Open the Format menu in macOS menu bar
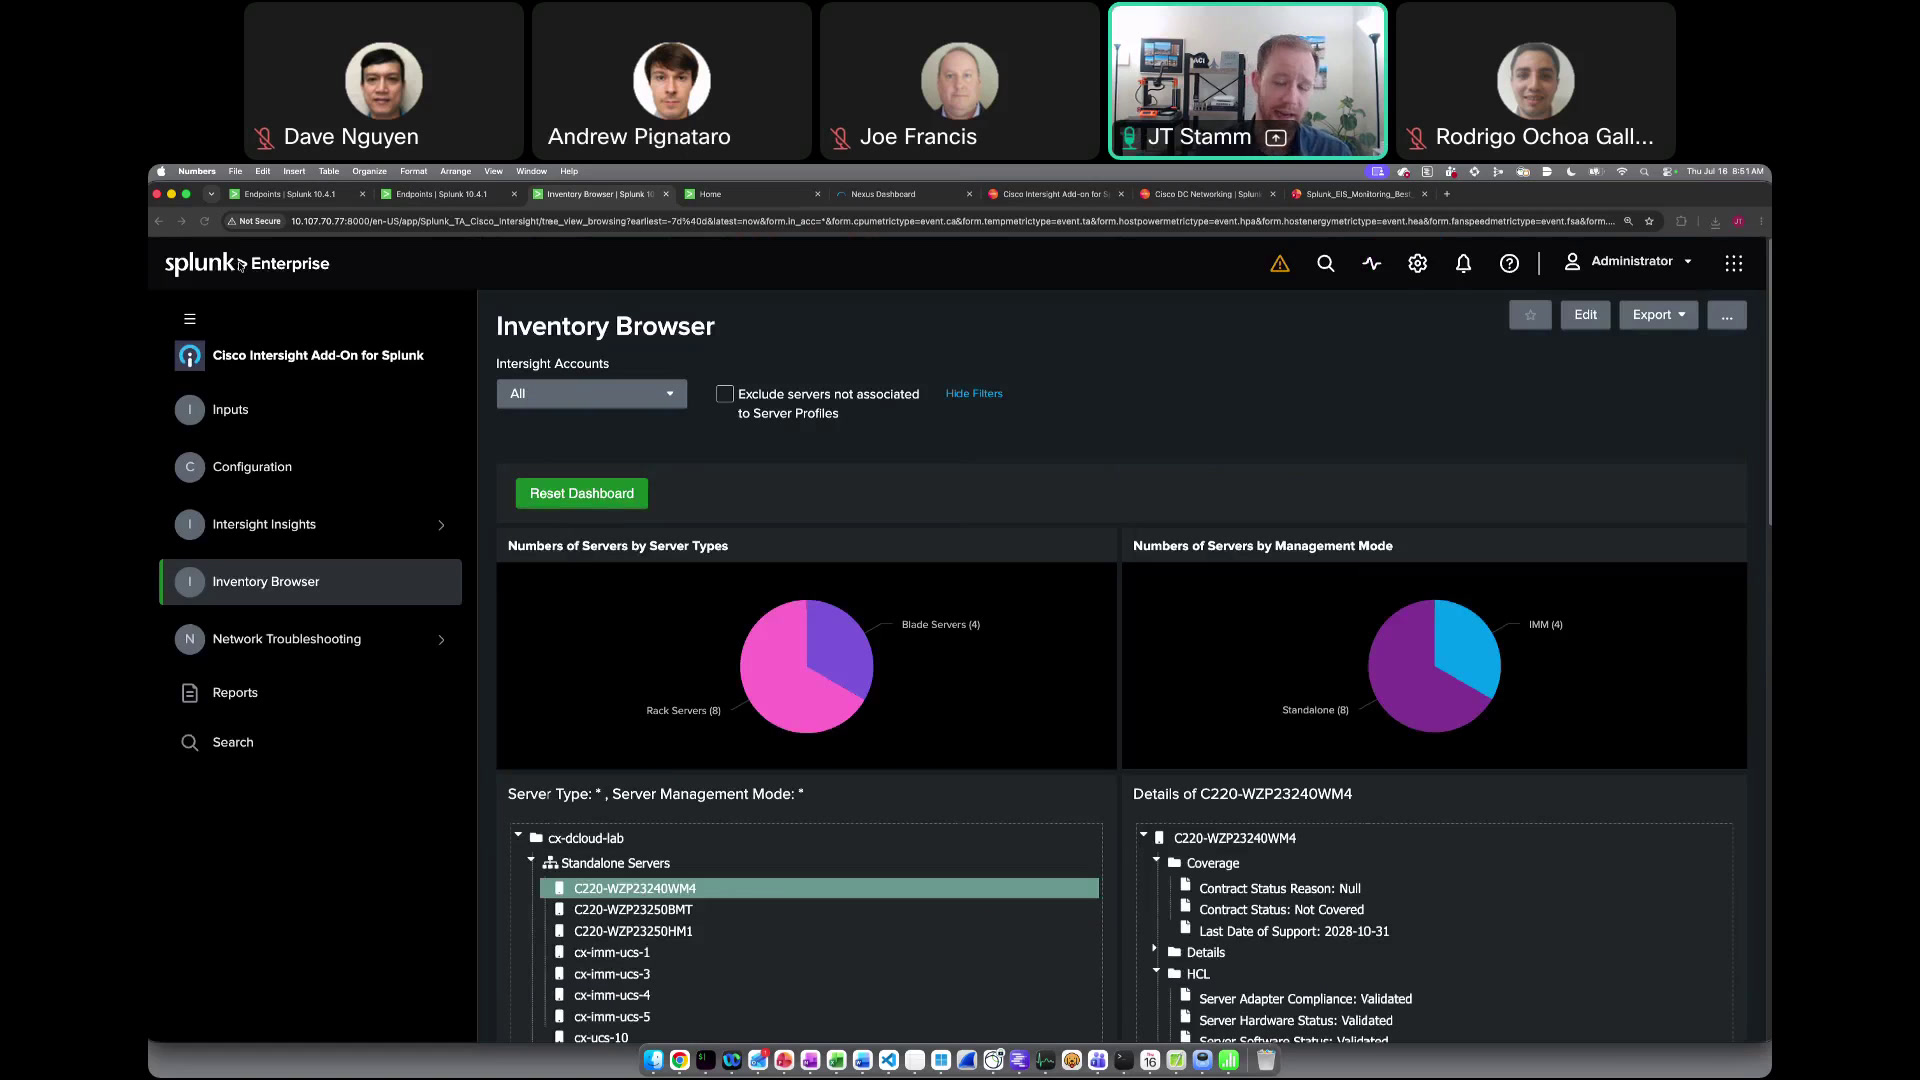 (x=413, y=171)
